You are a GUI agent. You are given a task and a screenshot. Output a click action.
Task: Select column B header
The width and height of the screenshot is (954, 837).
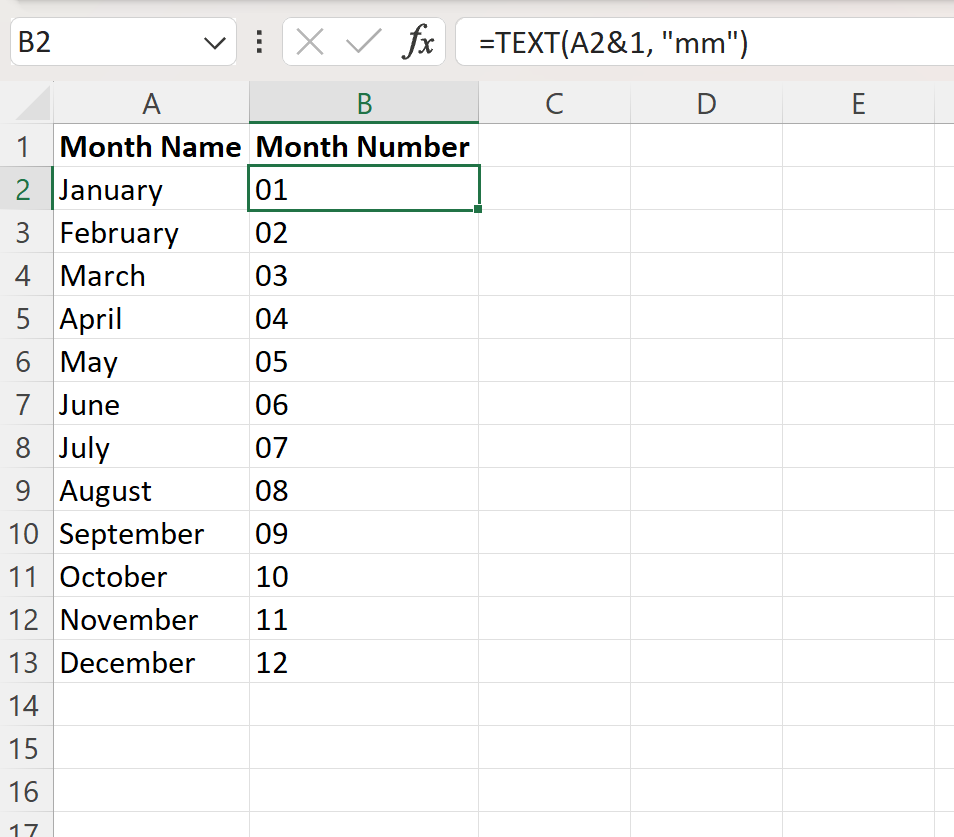pyautogui.click(x=364, y=103)
